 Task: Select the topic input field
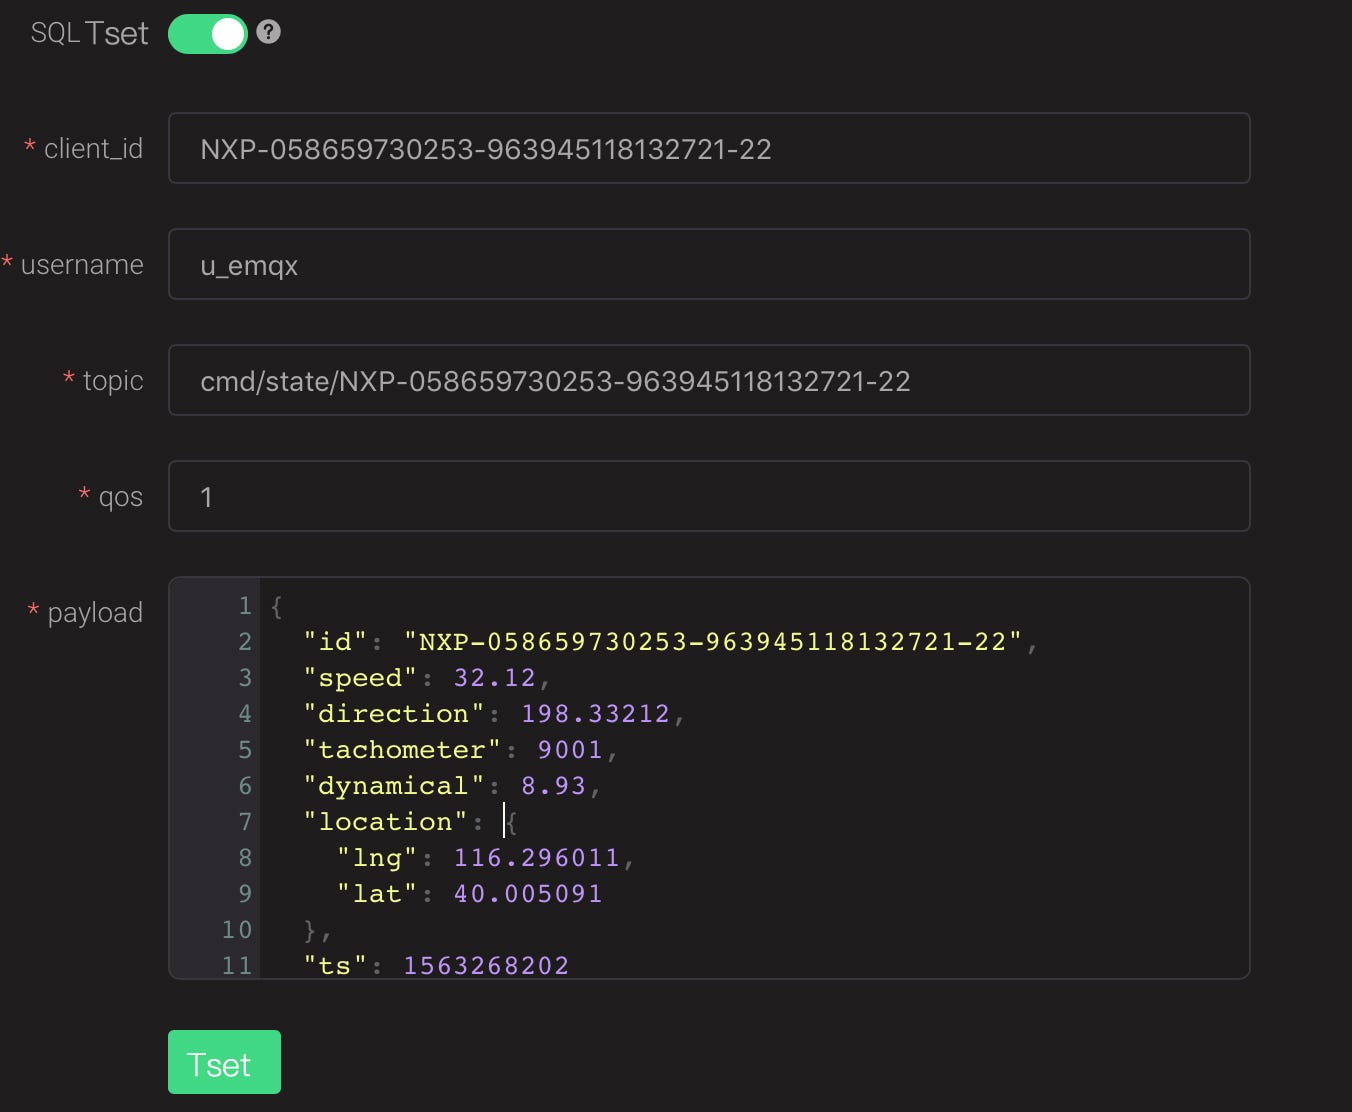709,380
